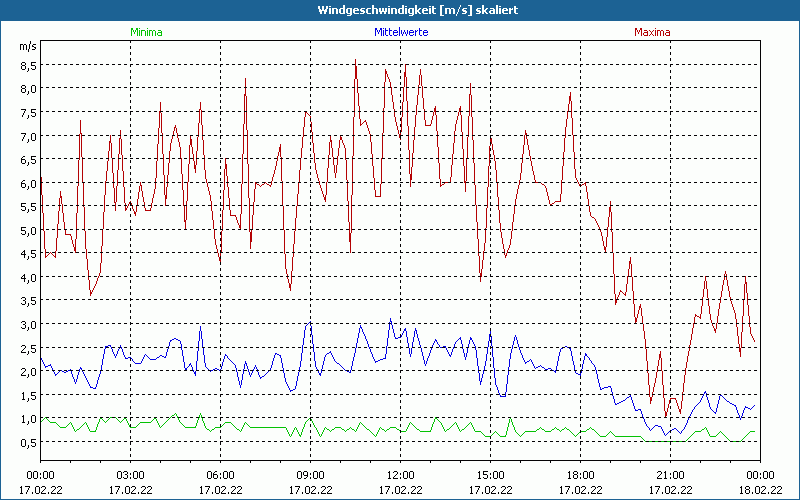
Task: Click the 4,0 y-axis value
Action: pos(28,278)
